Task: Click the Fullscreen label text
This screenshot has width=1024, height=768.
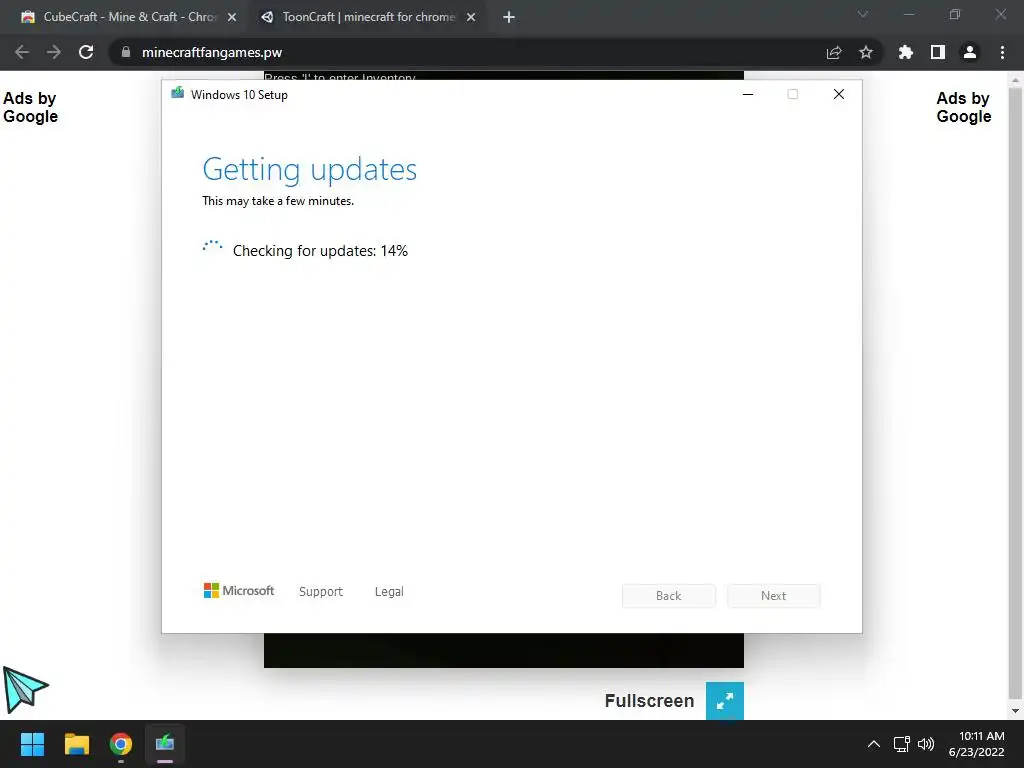Action: (x=649, y=701)
